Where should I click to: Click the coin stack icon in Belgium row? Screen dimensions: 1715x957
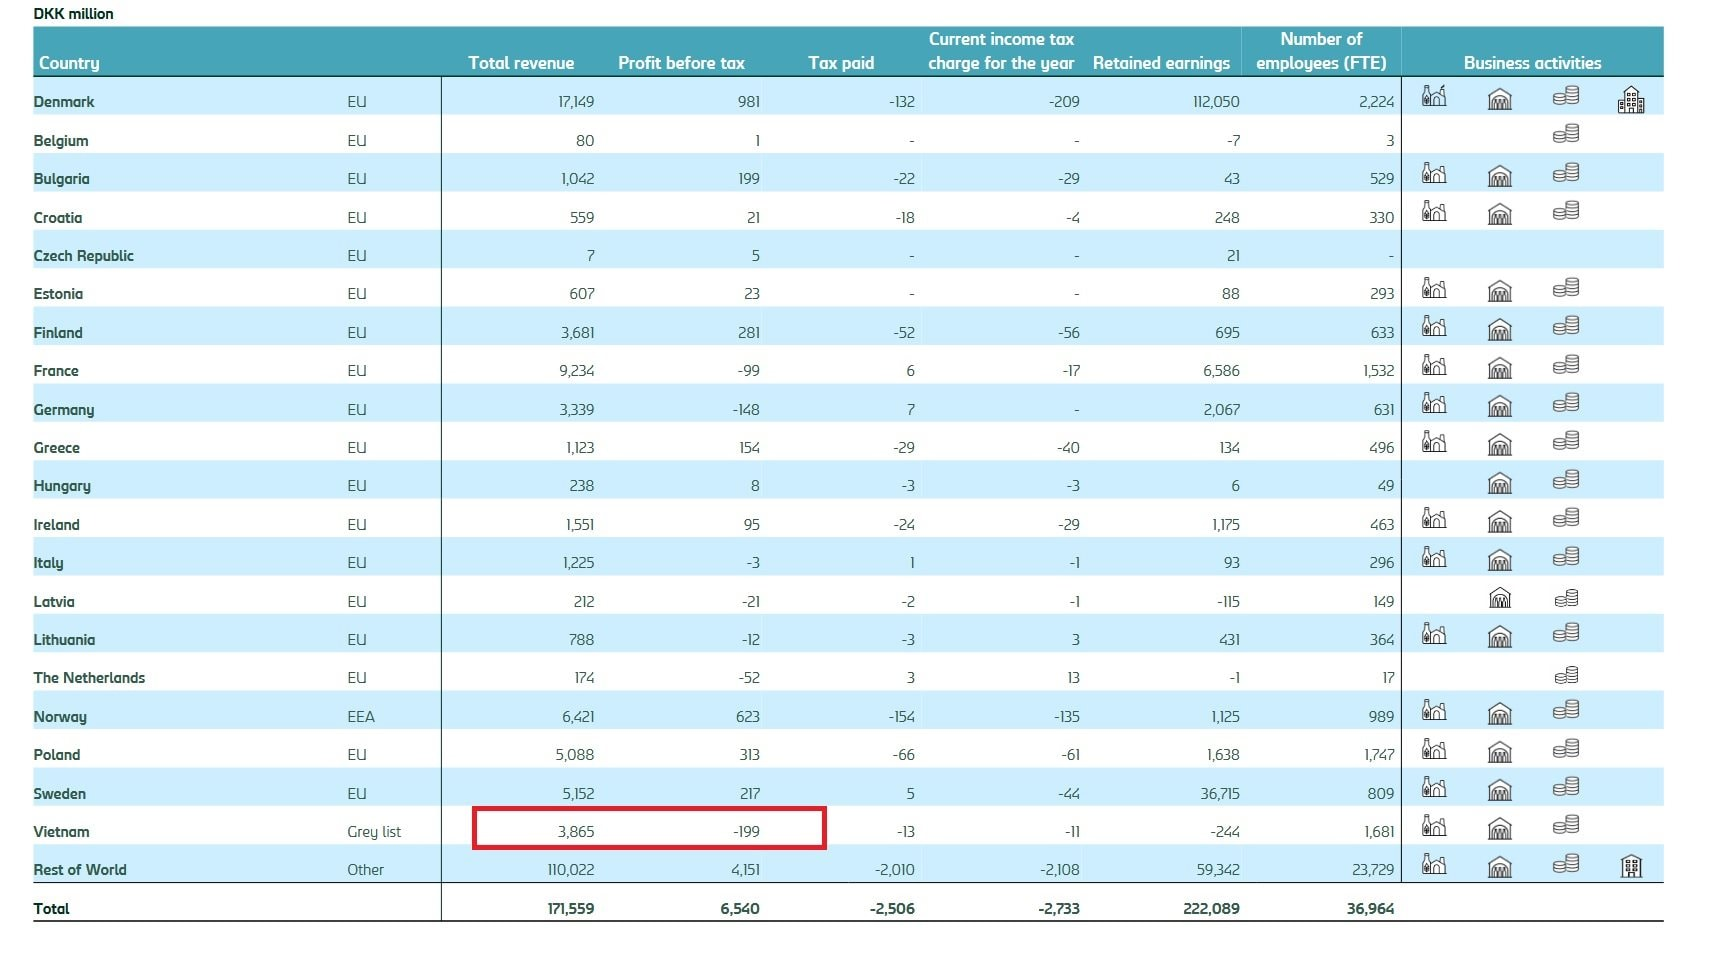coord(1566,134)
